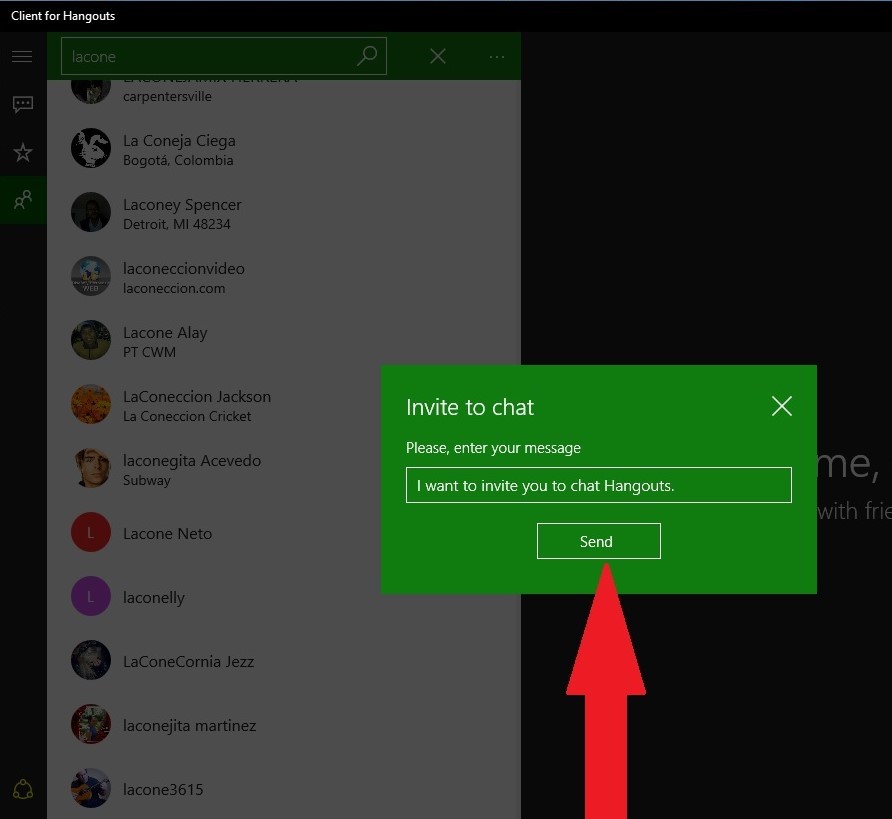Open the more options ellipsis
892x819 pixels.
(497, 57)
